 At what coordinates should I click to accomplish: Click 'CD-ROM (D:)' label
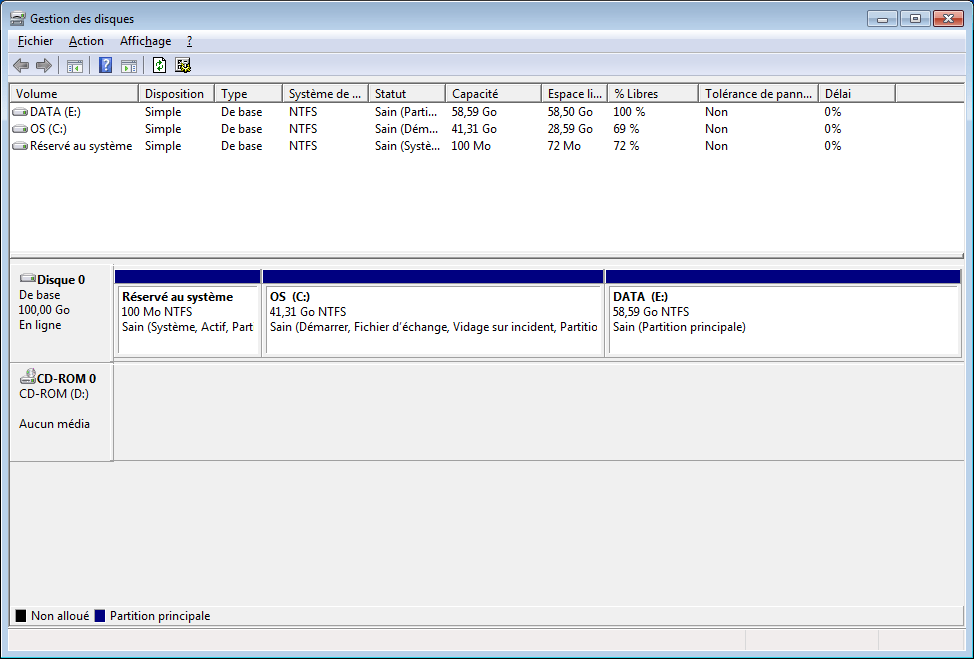[54, 394]
